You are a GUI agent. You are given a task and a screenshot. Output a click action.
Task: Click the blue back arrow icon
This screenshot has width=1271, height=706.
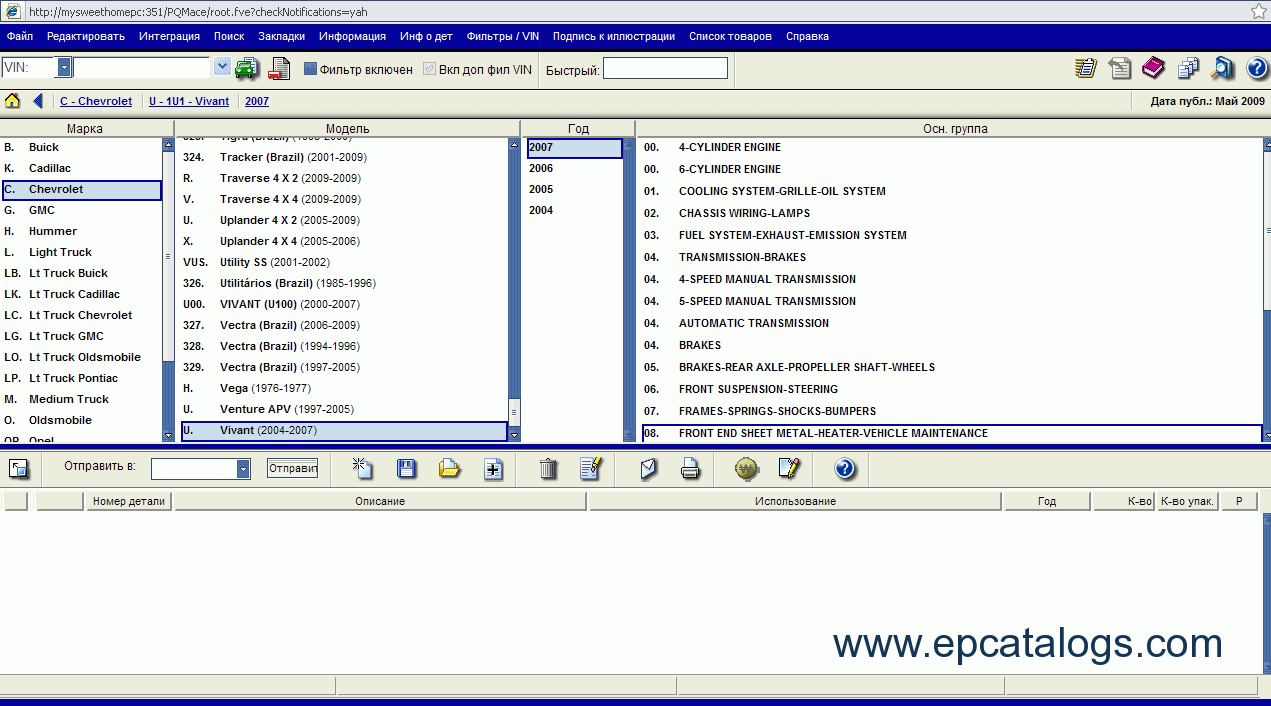[38, 101]
